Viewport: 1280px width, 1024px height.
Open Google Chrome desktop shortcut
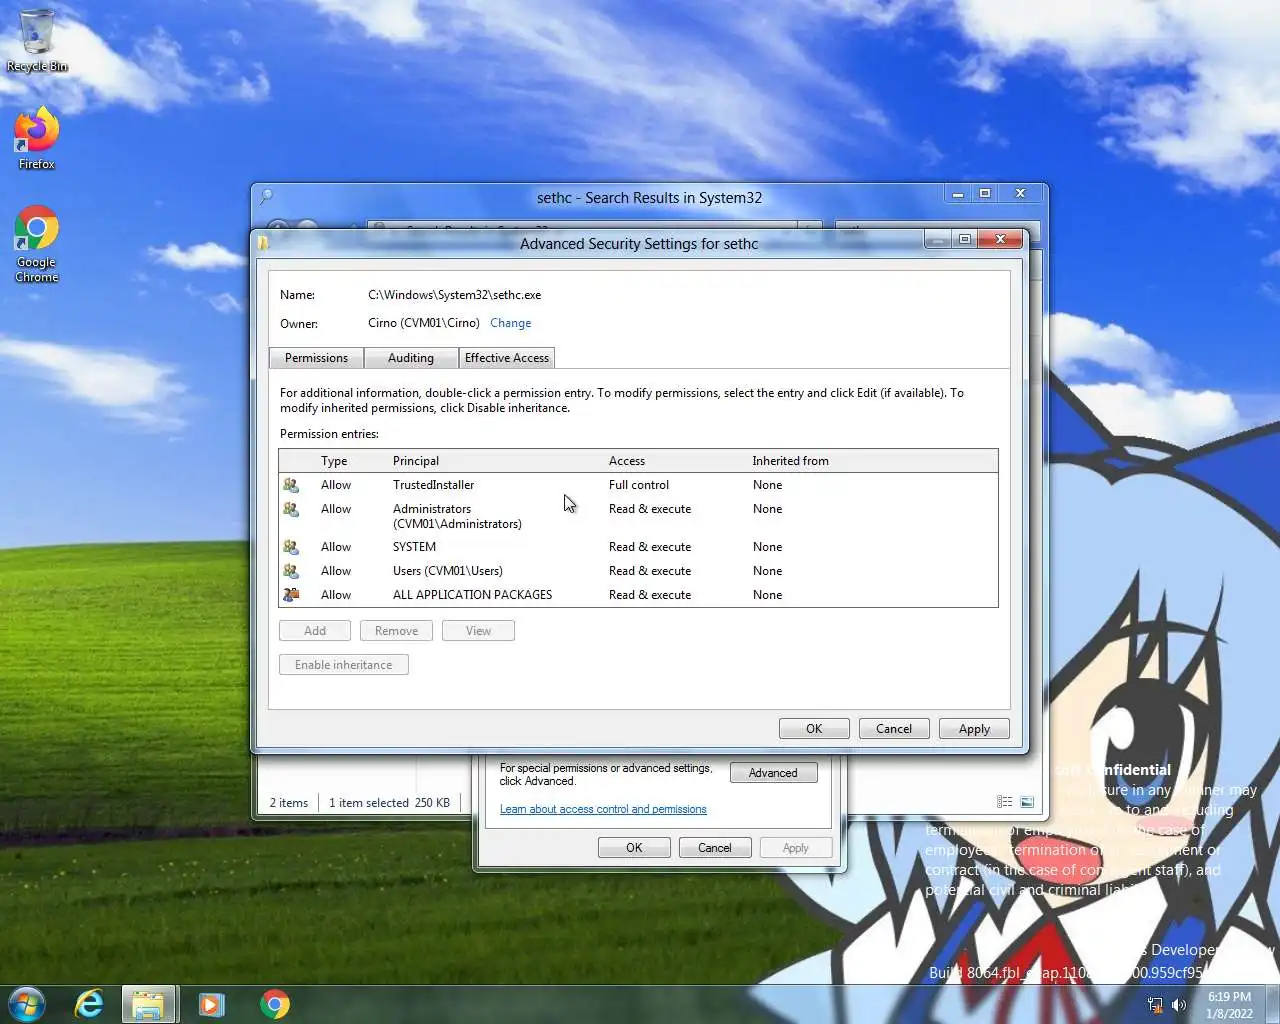(x=37, y=245)
